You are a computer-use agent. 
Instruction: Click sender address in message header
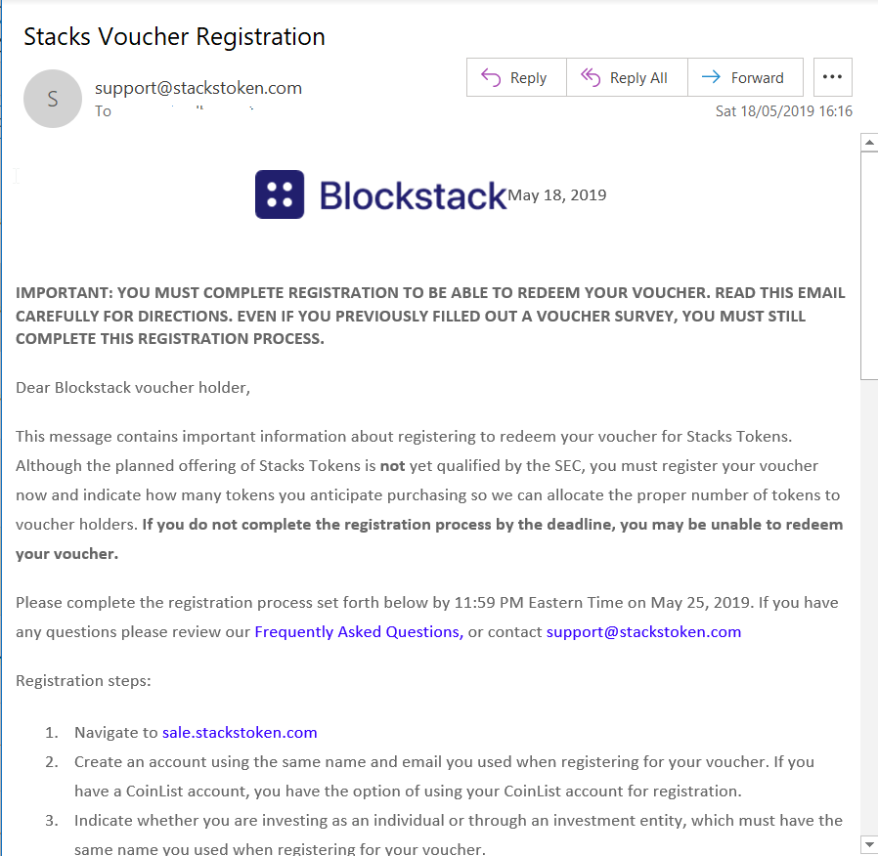(x=198, y=88)
